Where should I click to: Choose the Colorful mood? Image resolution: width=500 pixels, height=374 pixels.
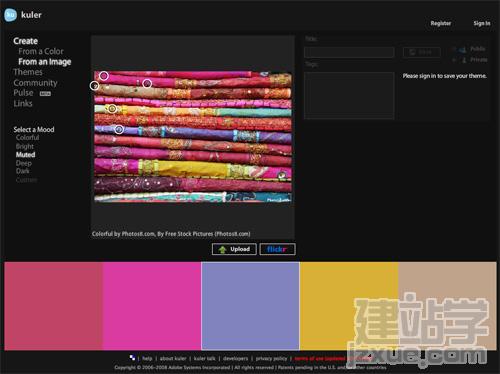[27, 138]
